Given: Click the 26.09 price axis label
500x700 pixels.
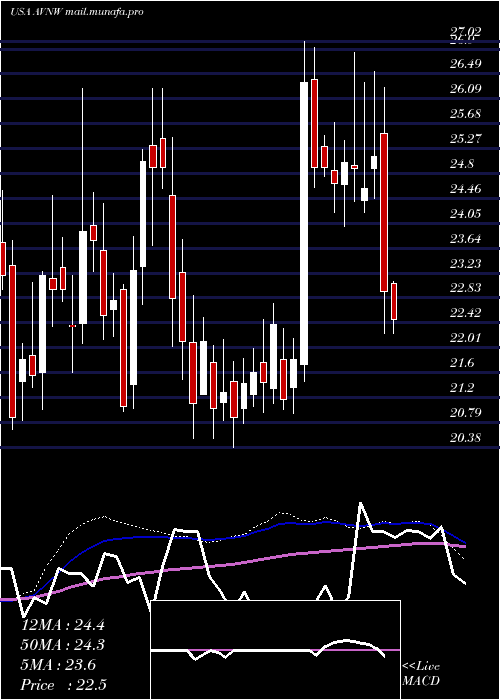Looking at the screenshot, I should [x=465, y=89].
